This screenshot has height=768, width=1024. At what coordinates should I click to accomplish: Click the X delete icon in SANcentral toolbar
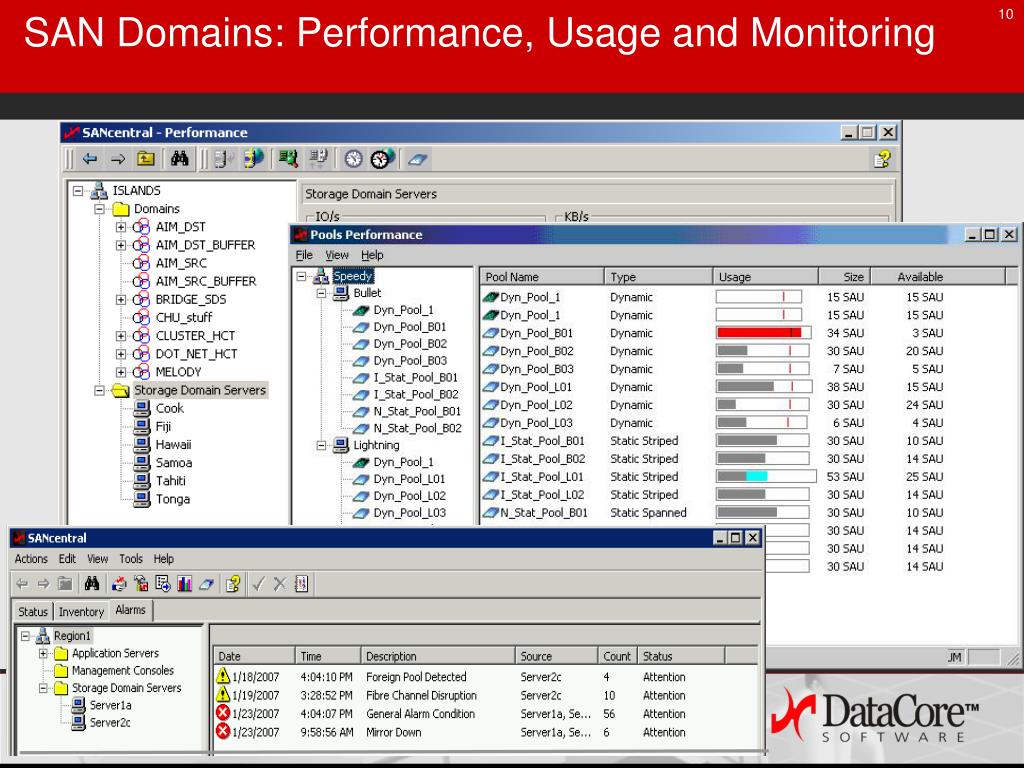pyautogui.click(x=280, y=584)
